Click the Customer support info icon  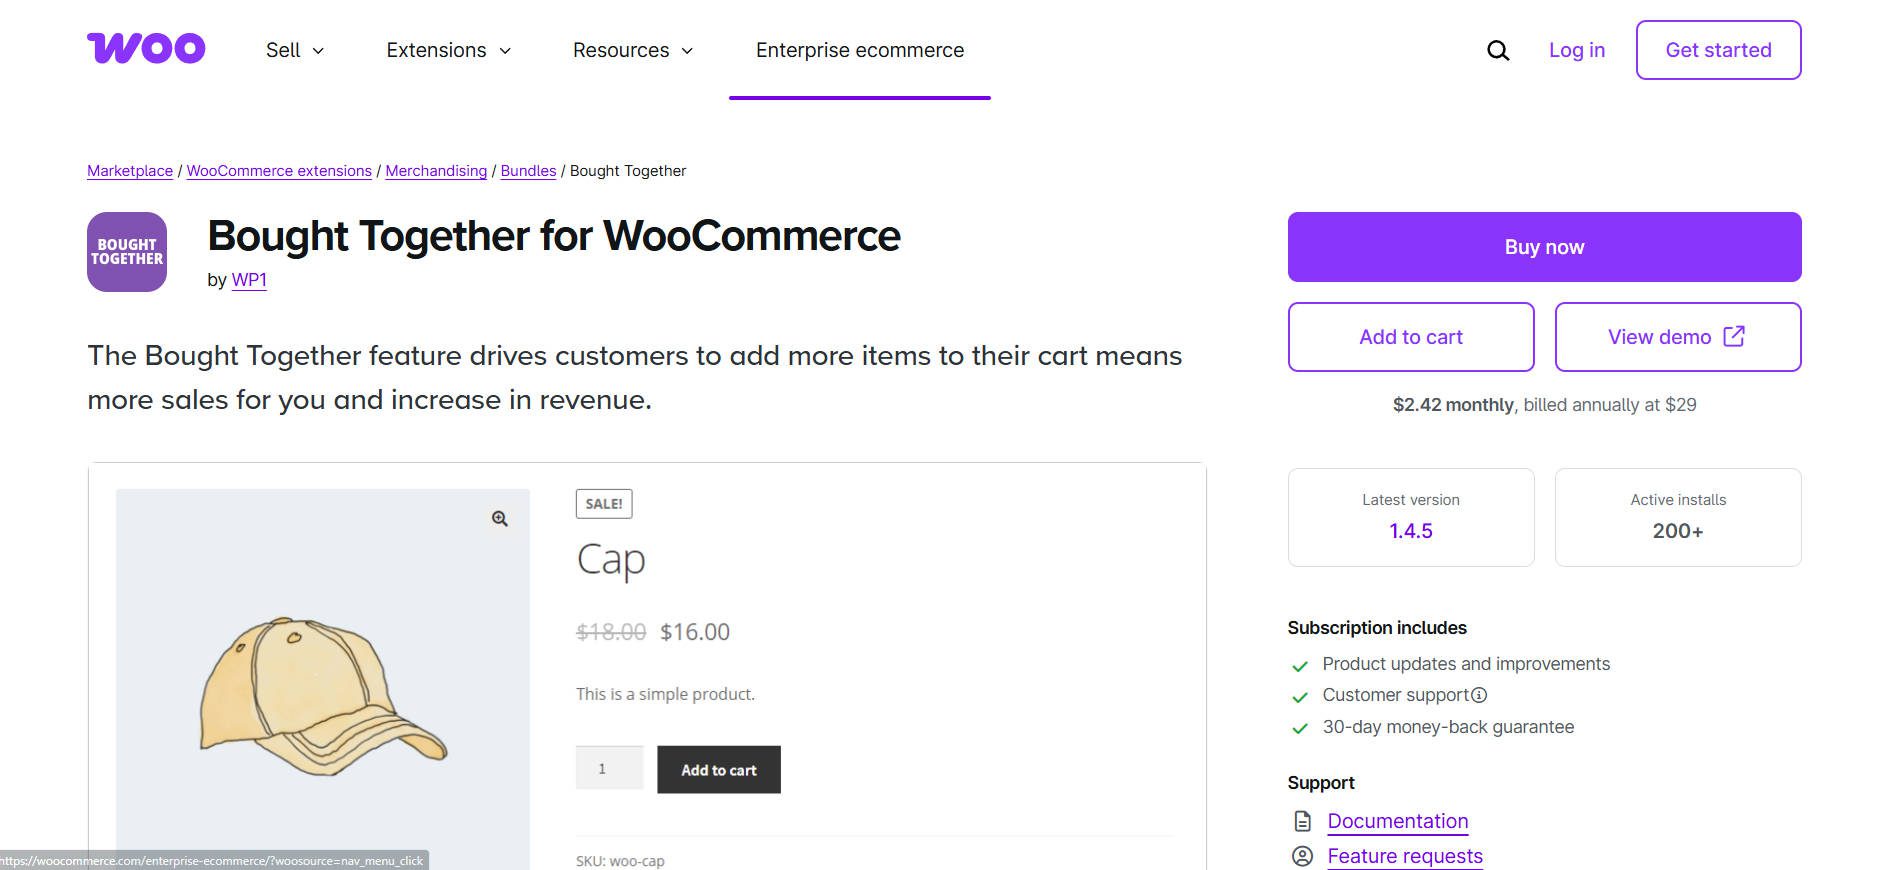[1479, 694]
